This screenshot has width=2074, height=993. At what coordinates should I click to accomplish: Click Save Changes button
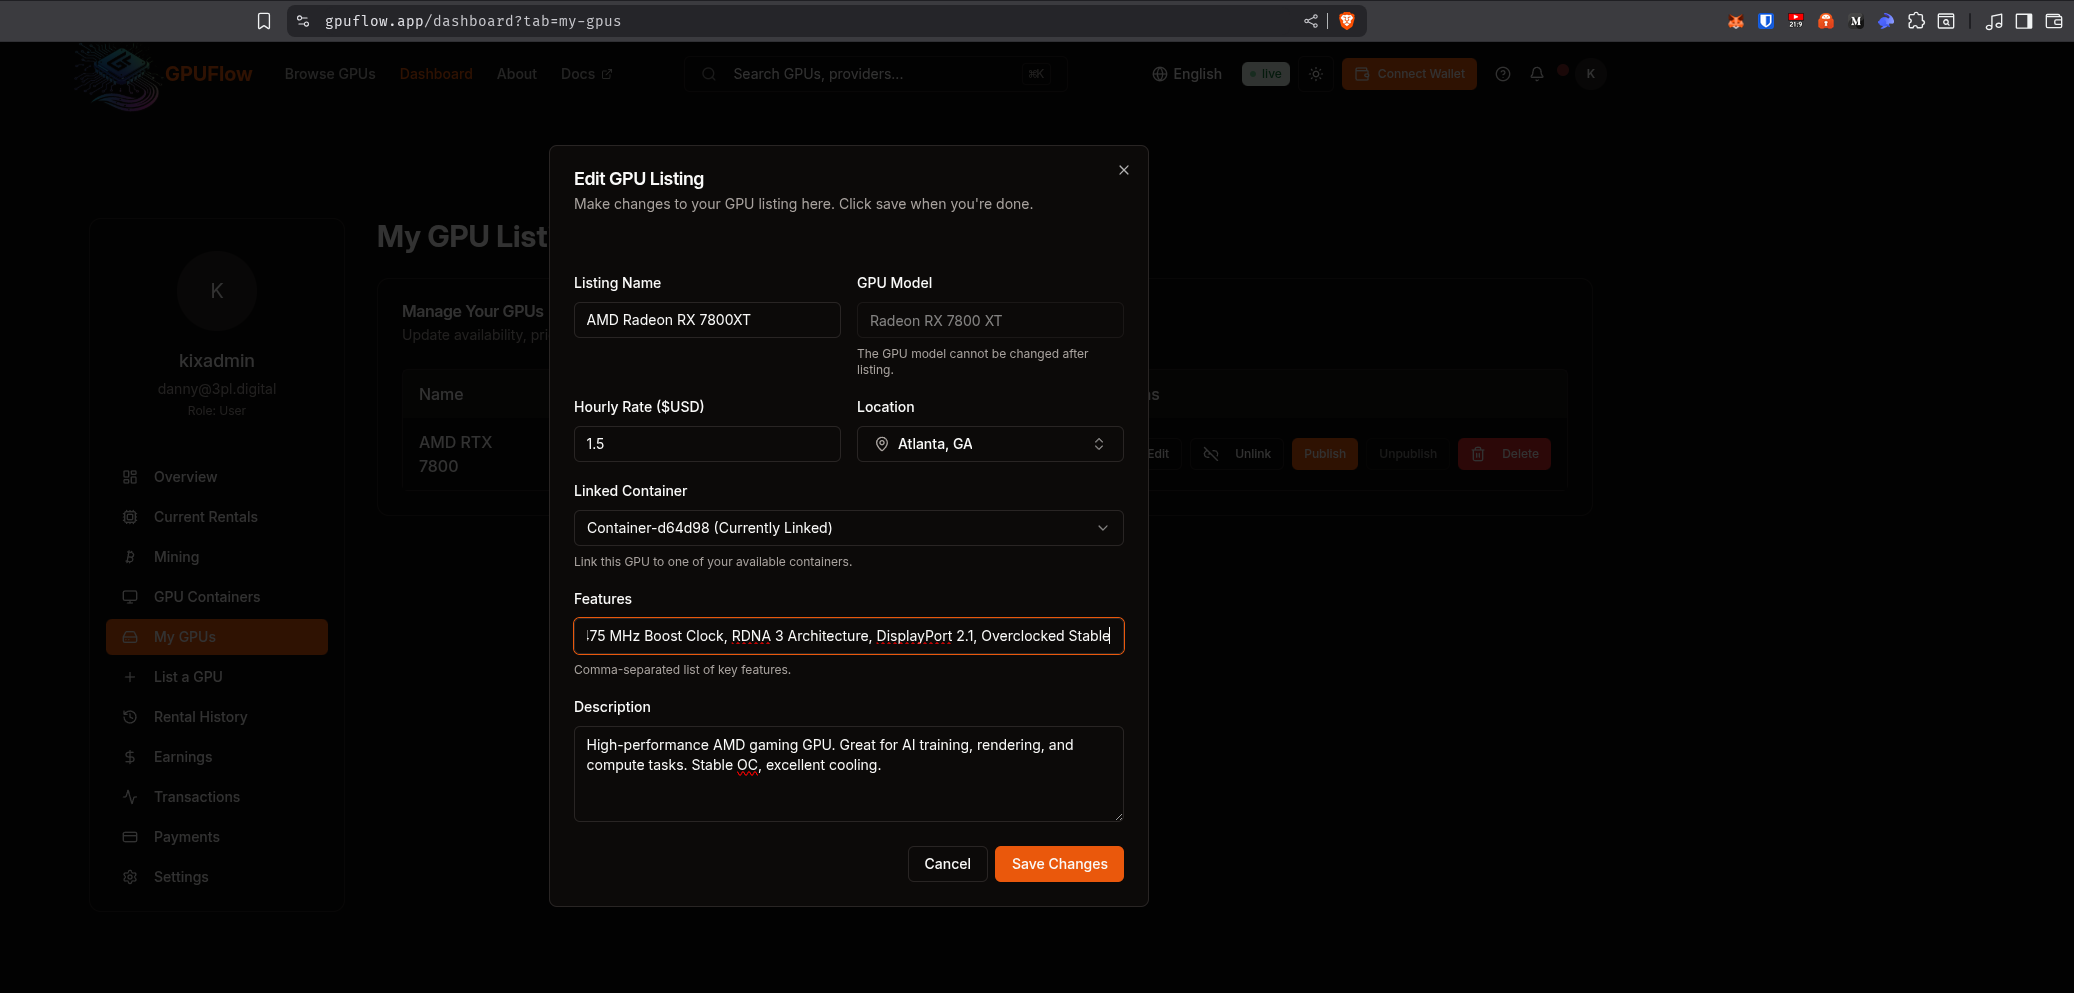coord(1059,864)
